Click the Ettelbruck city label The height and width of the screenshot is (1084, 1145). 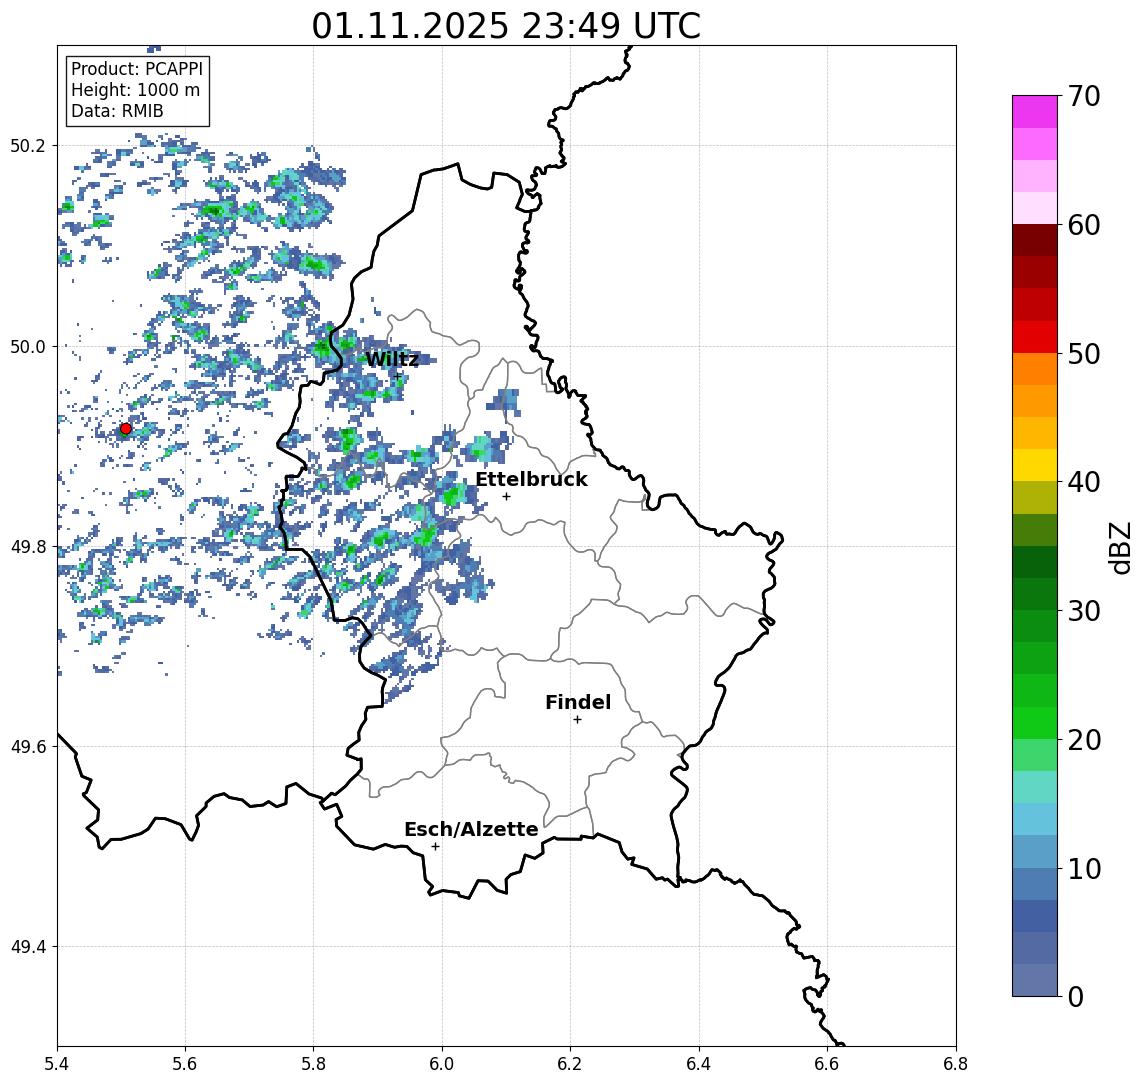pyautogui.click(x=531, y=479)
